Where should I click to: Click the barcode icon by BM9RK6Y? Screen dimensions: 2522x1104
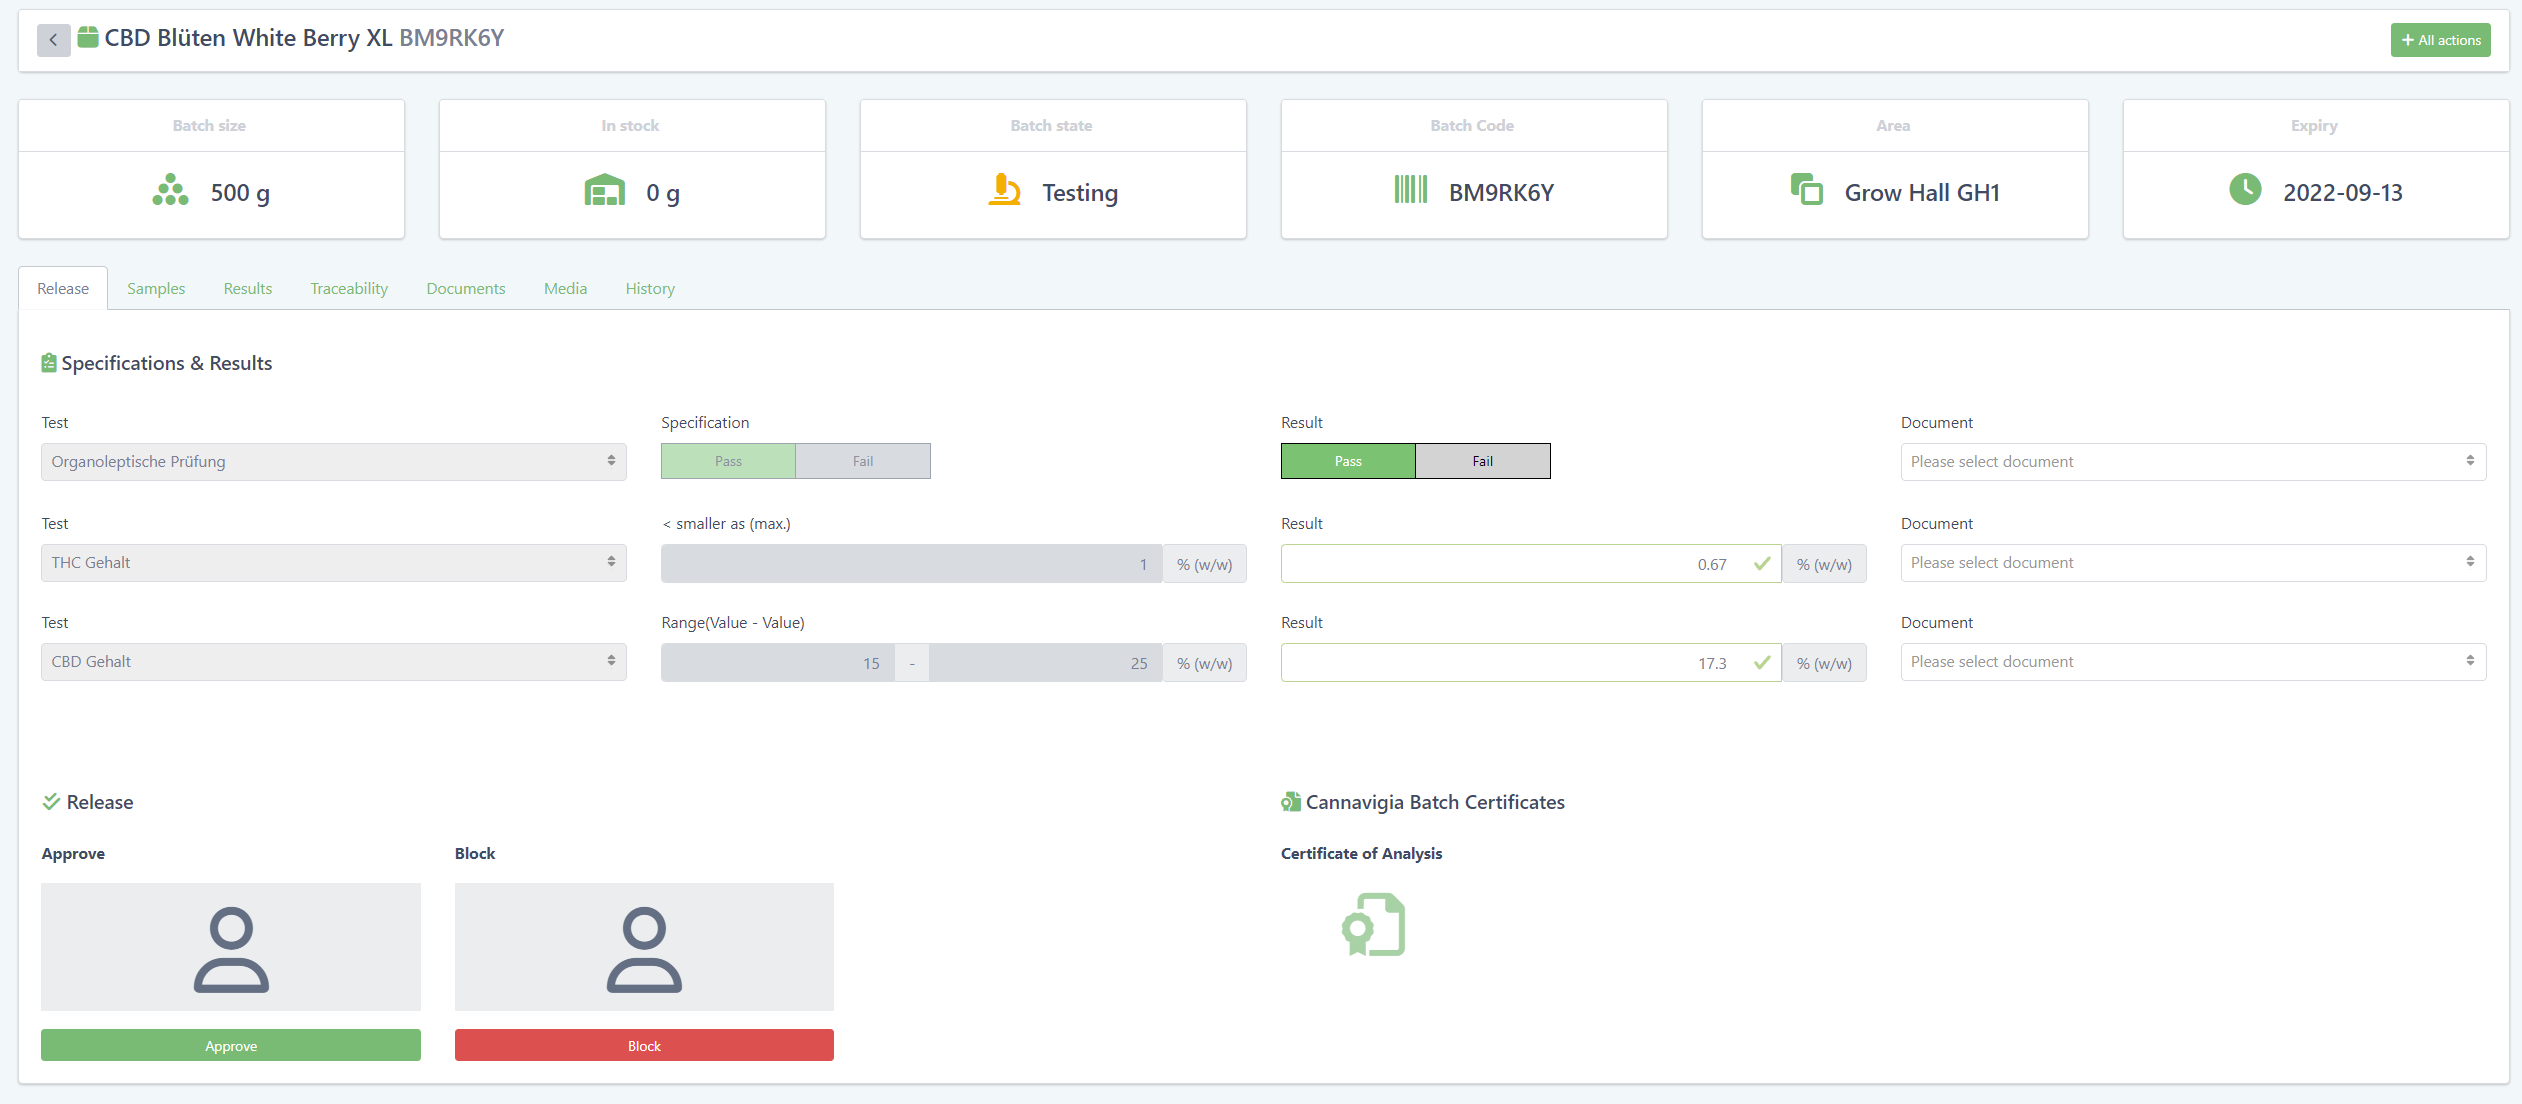click(x=1410, y=190)
